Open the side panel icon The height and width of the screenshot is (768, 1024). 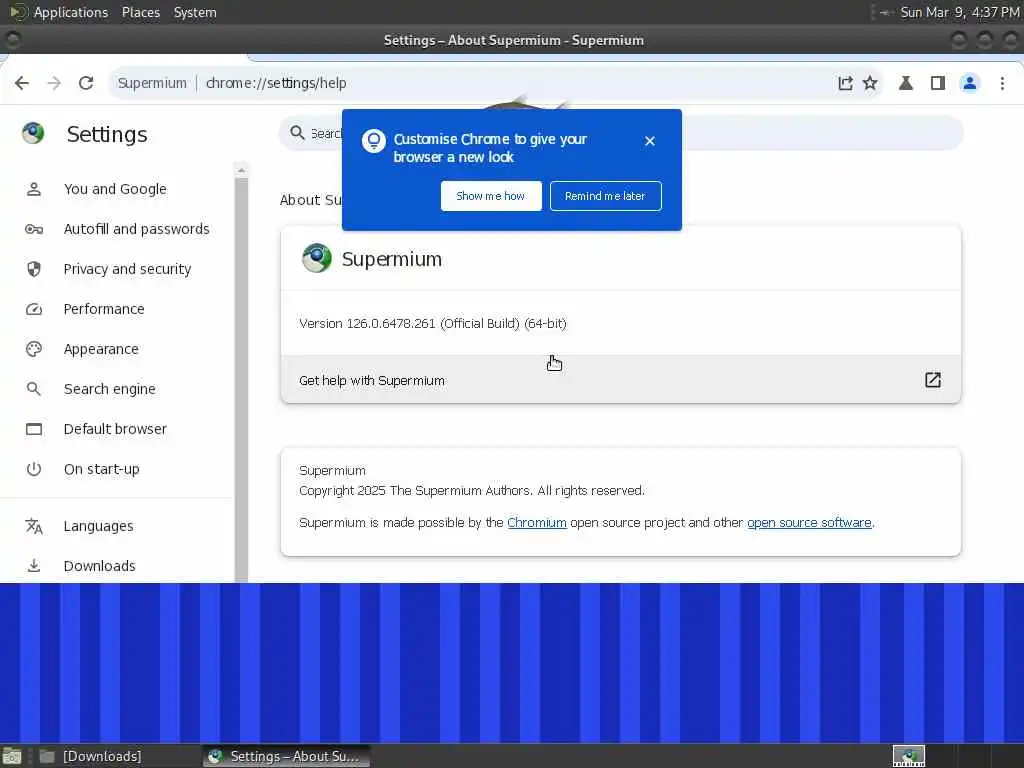tap(938, 83)
